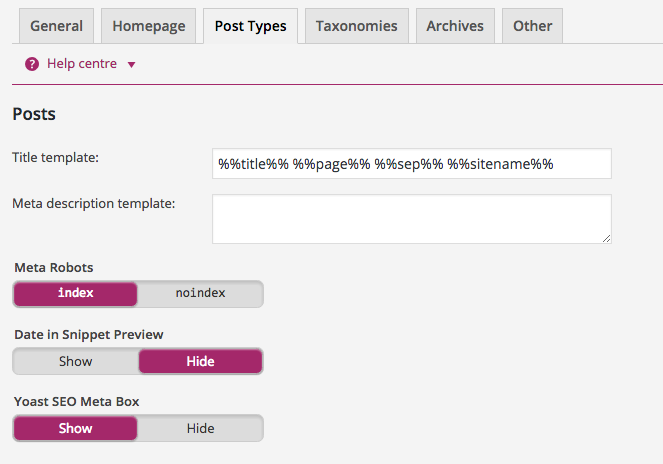Show the Yoast SEO Meta Box
663x464 pixels.
click(76, 428)
